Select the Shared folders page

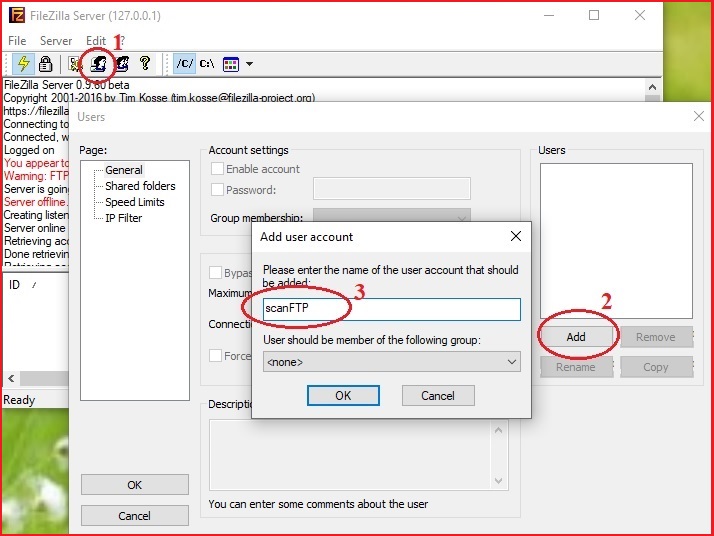click(x=140, y=186)
